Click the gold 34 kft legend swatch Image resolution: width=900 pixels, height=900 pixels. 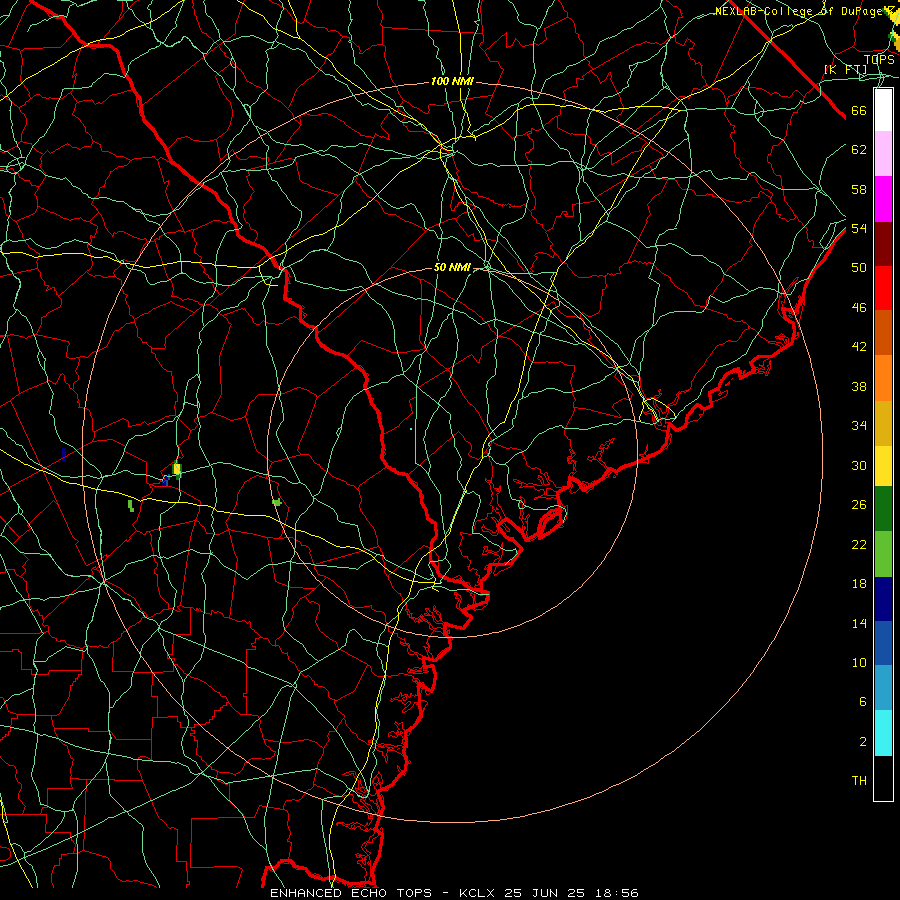coord(883,424)
